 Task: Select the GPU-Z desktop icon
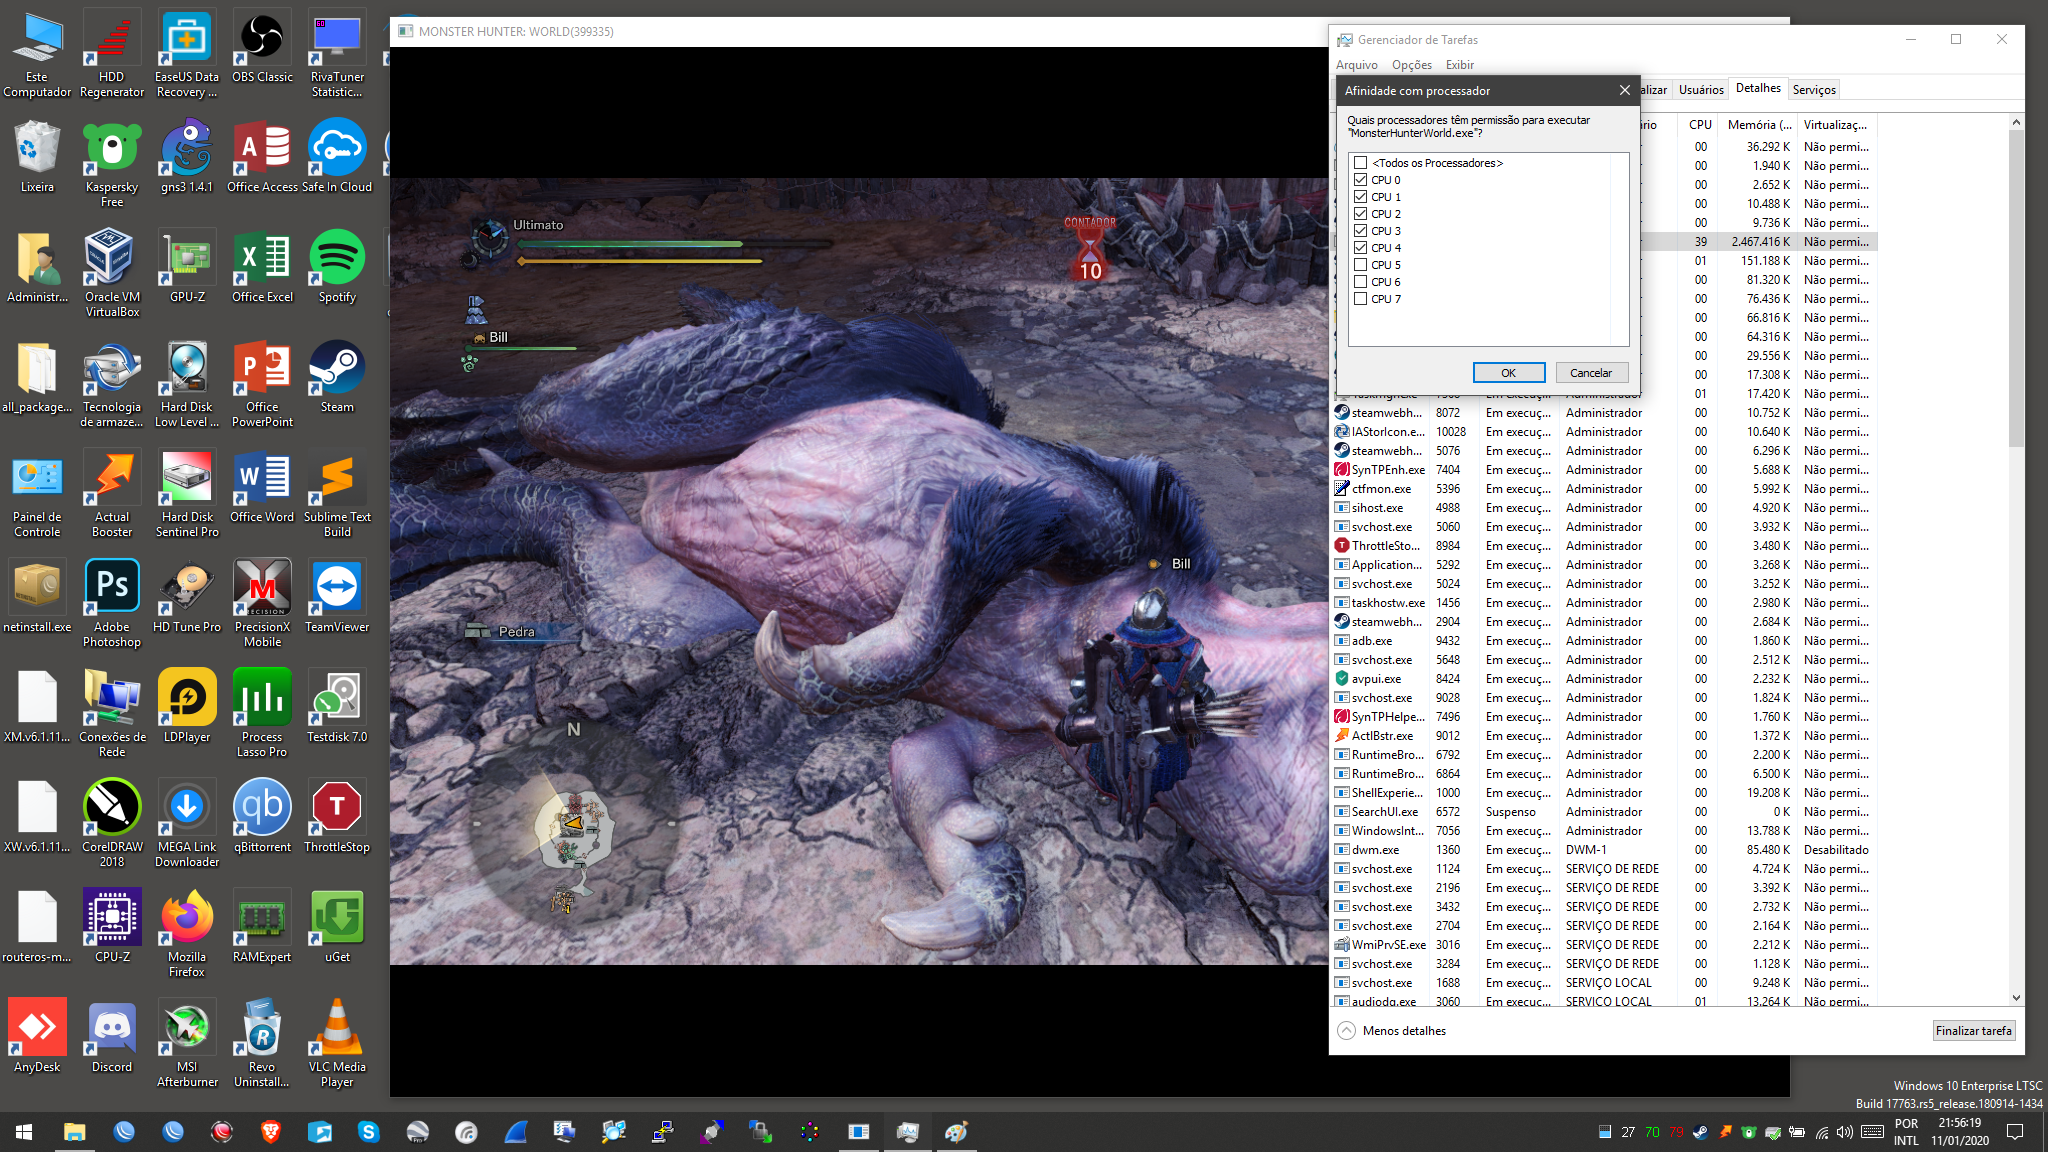click(x=187, y=268)
